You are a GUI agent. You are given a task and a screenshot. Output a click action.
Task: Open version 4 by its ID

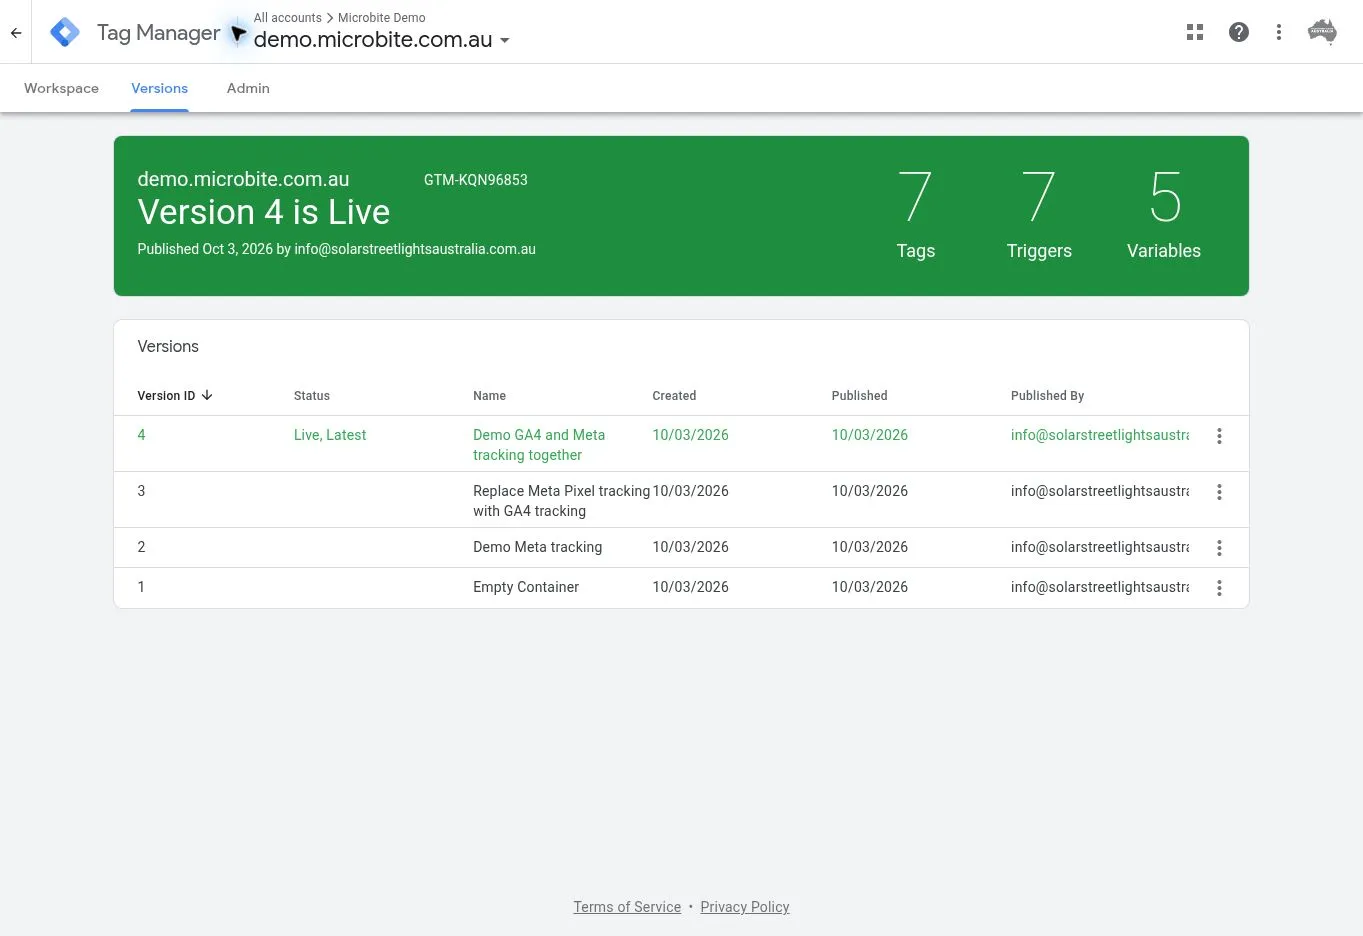coord(141,435)
